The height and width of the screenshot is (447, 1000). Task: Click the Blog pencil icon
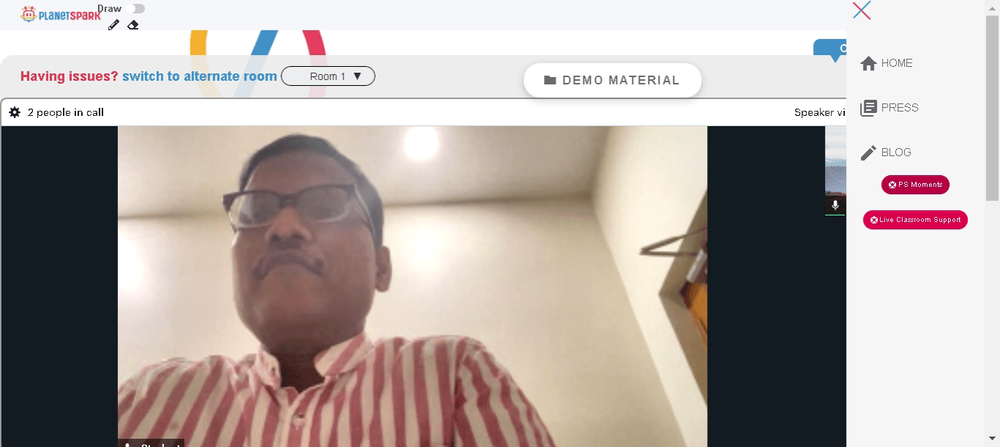click(x=869, y=152)
